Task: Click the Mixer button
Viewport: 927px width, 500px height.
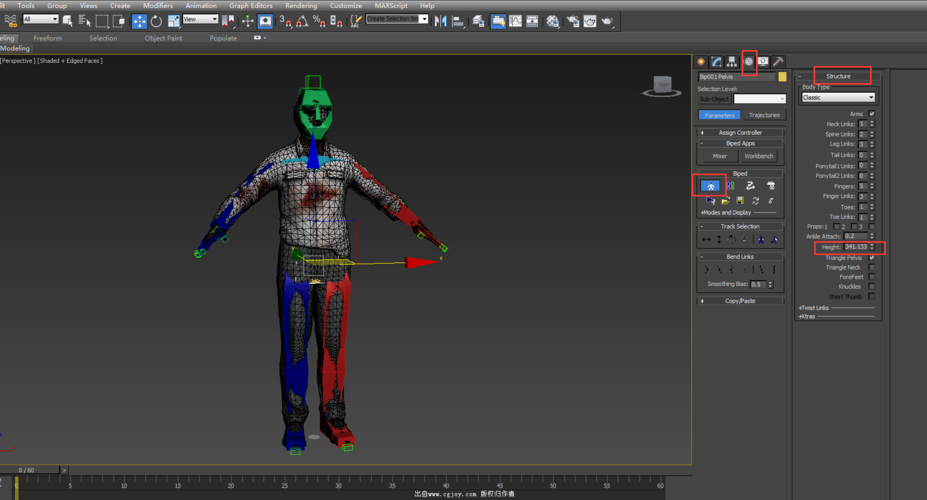Action: [719, 156]
